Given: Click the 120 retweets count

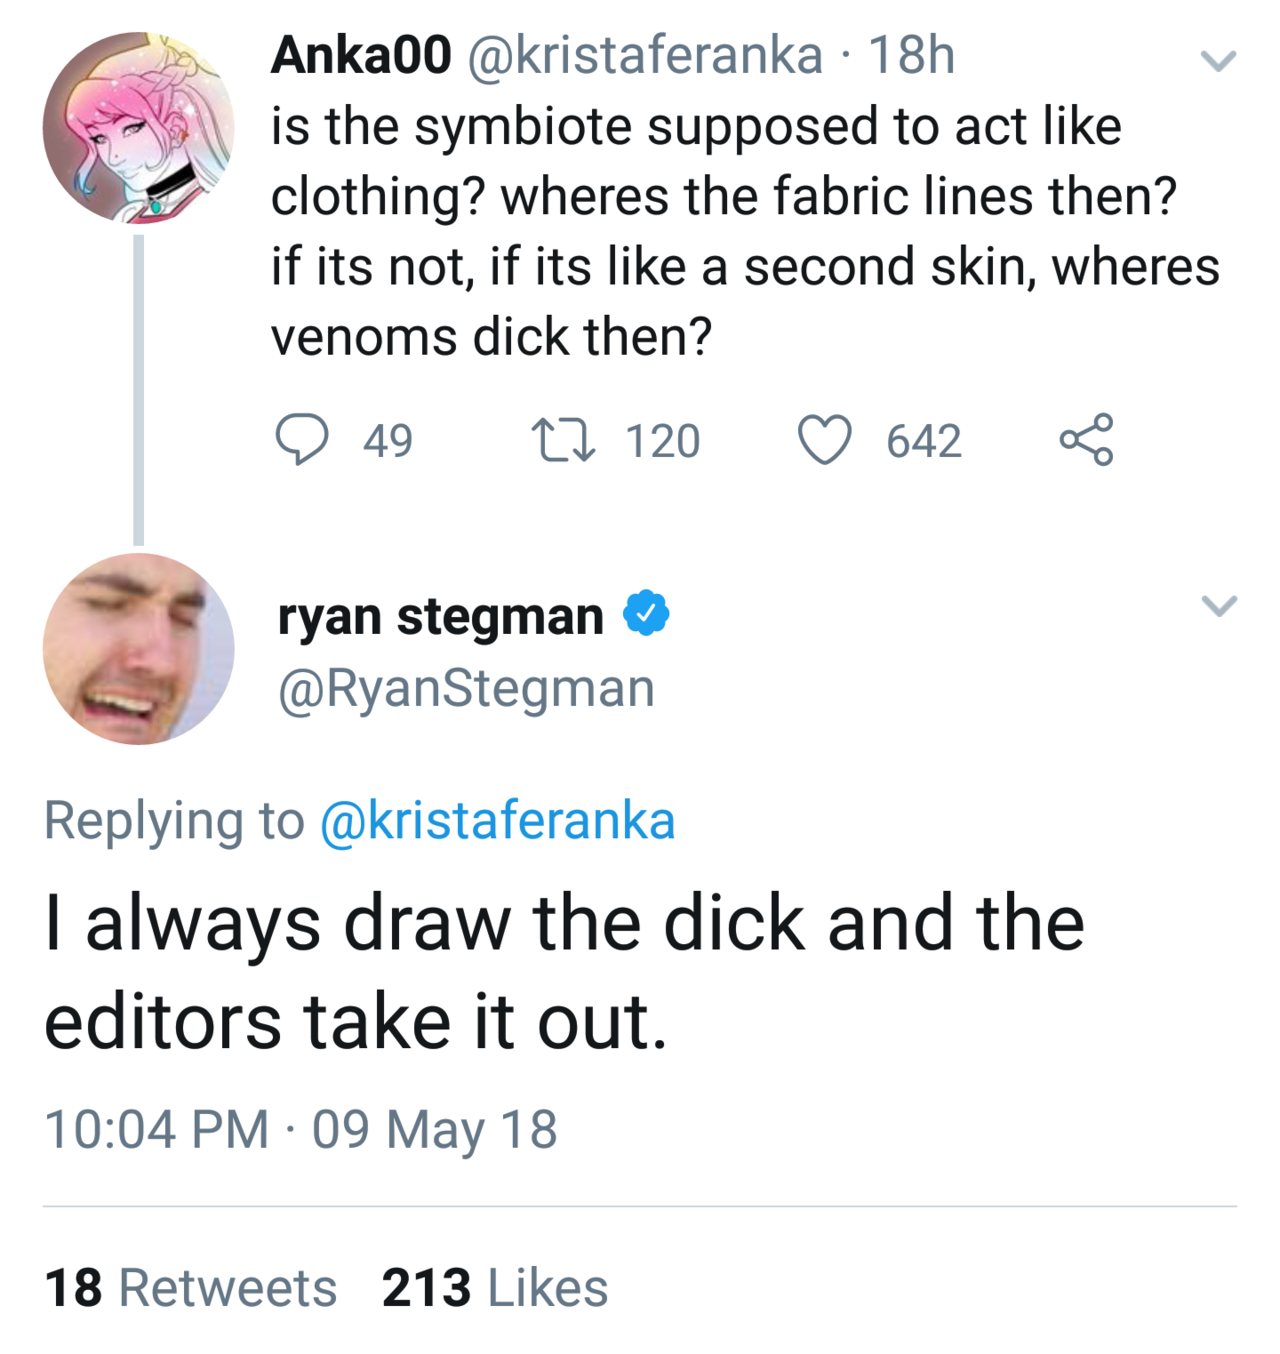Looking at the screenshot, I should 663,441.
